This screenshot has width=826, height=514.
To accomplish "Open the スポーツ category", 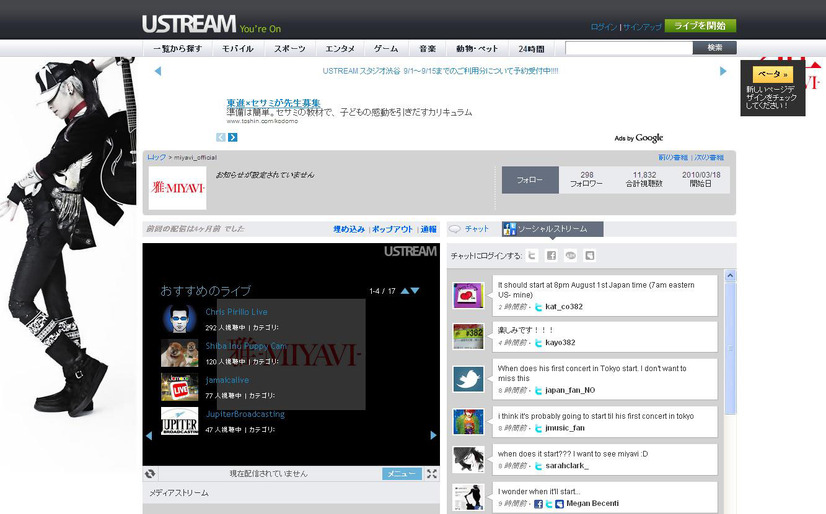I will 289,48.
